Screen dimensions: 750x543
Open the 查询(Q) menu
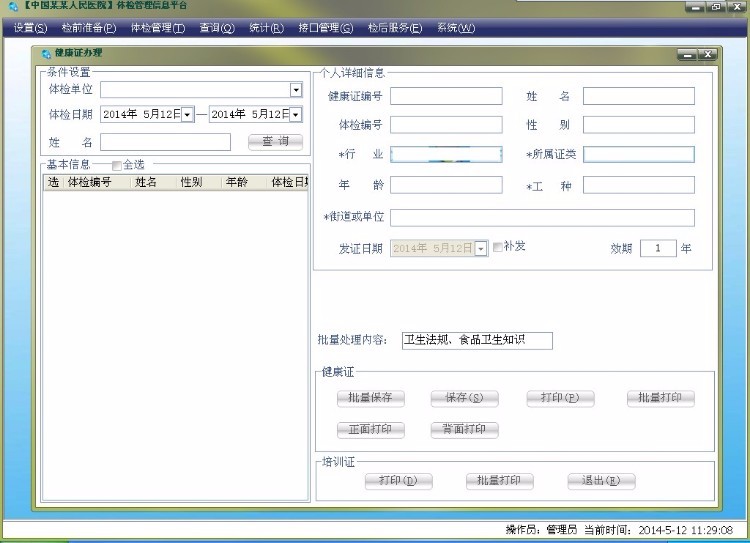(x=217, y=28)
